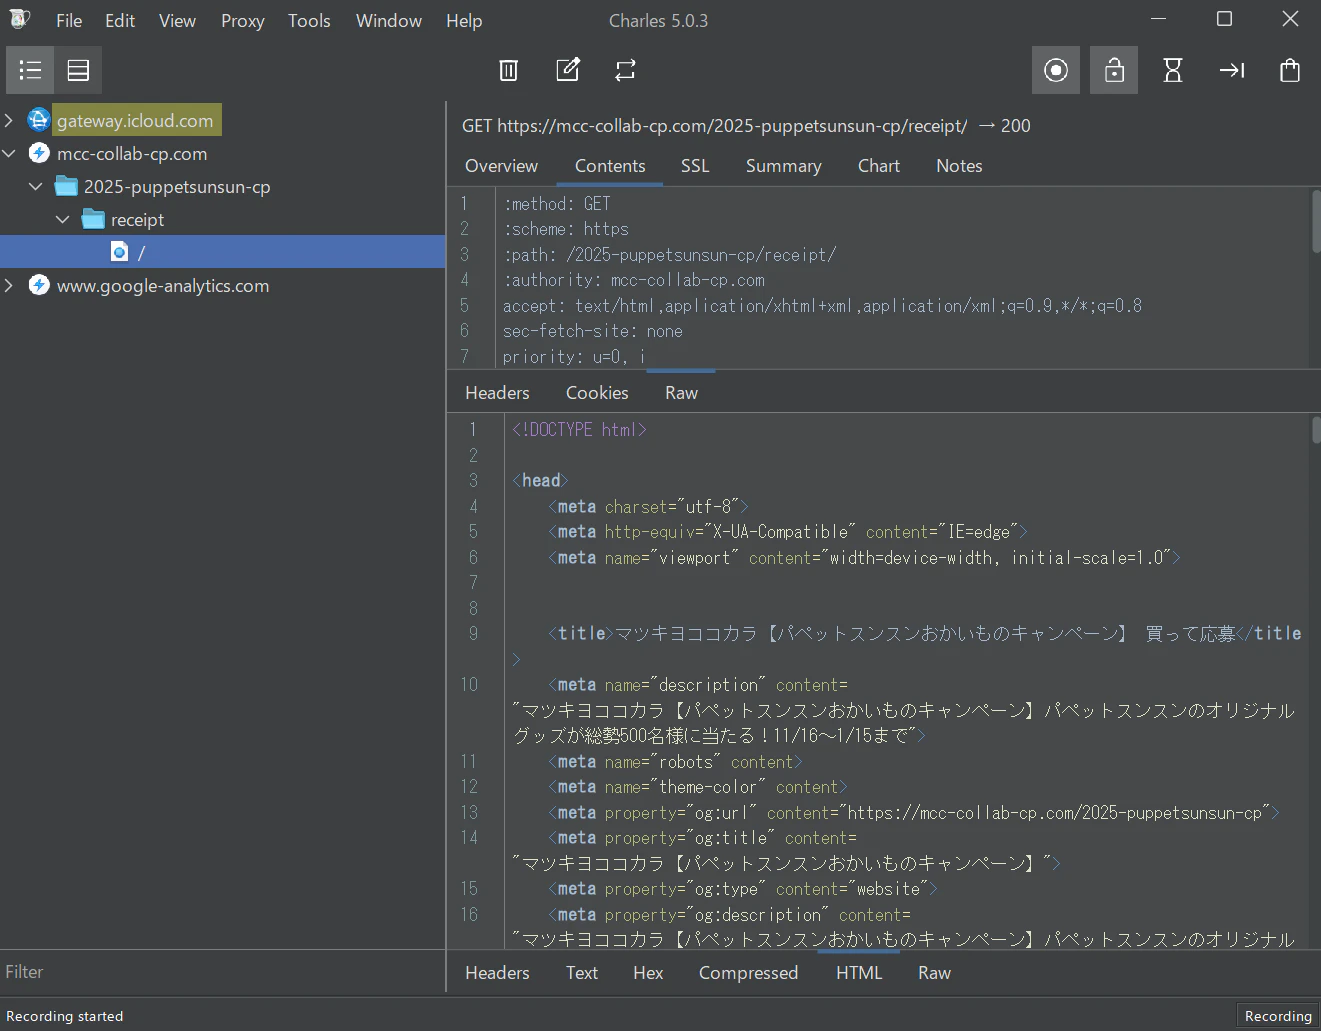Click the og:url meta tag line
The height and width of the screenshot is (1031, 1321).
pos(914,813)
